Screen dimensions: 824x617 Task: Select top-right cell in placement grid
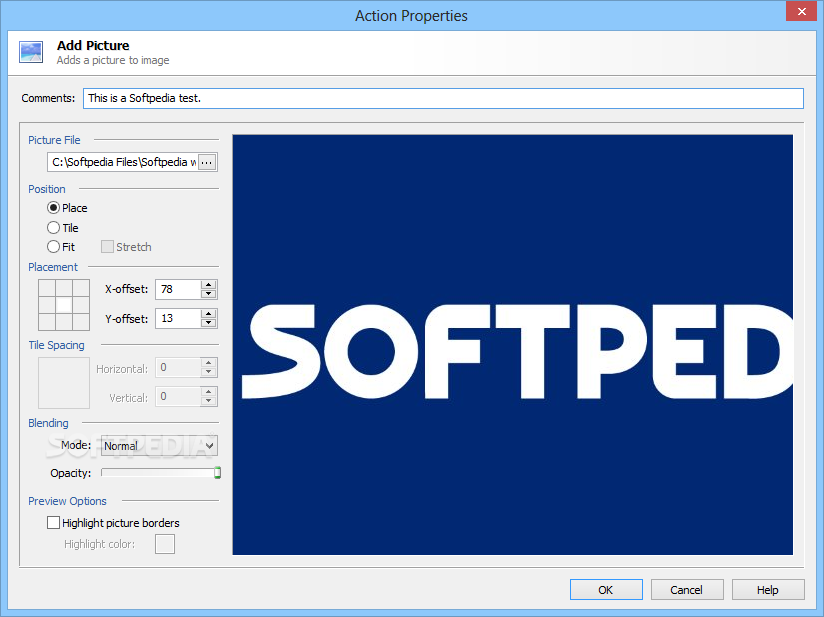(81, 288)
